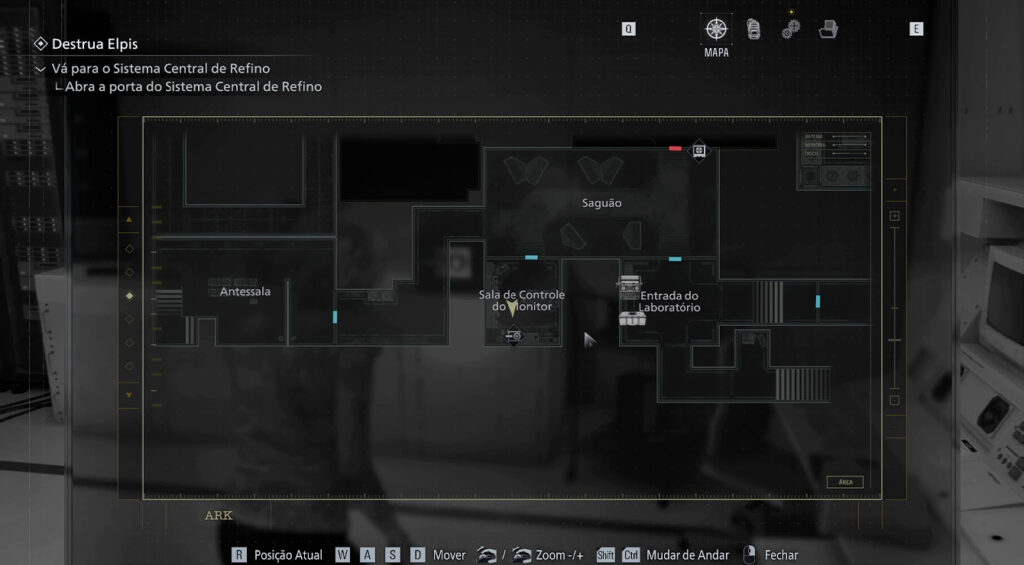
Task: Select the objective marker near red door
Action: point(699,150)
